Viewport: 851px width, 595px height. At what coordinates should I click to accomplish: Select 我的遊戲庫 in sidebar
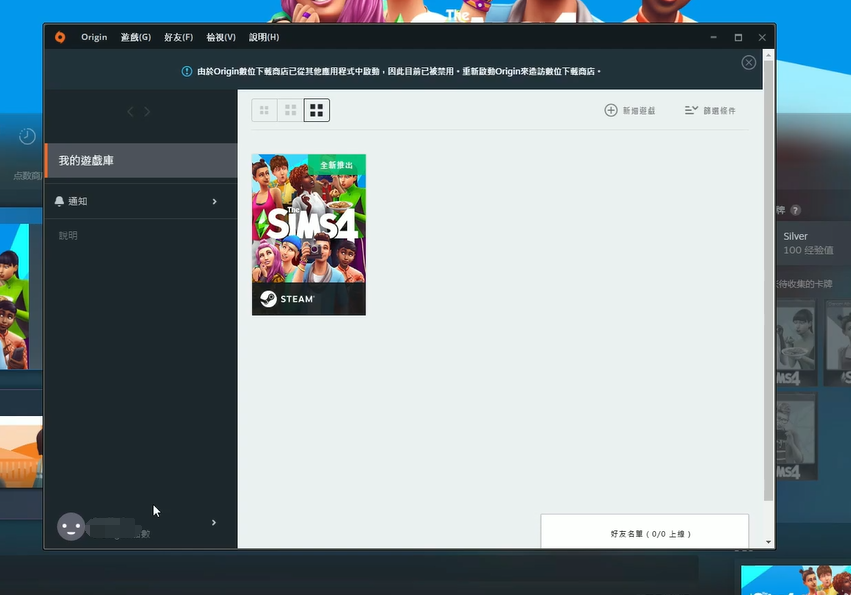click(x=141, y=161)
